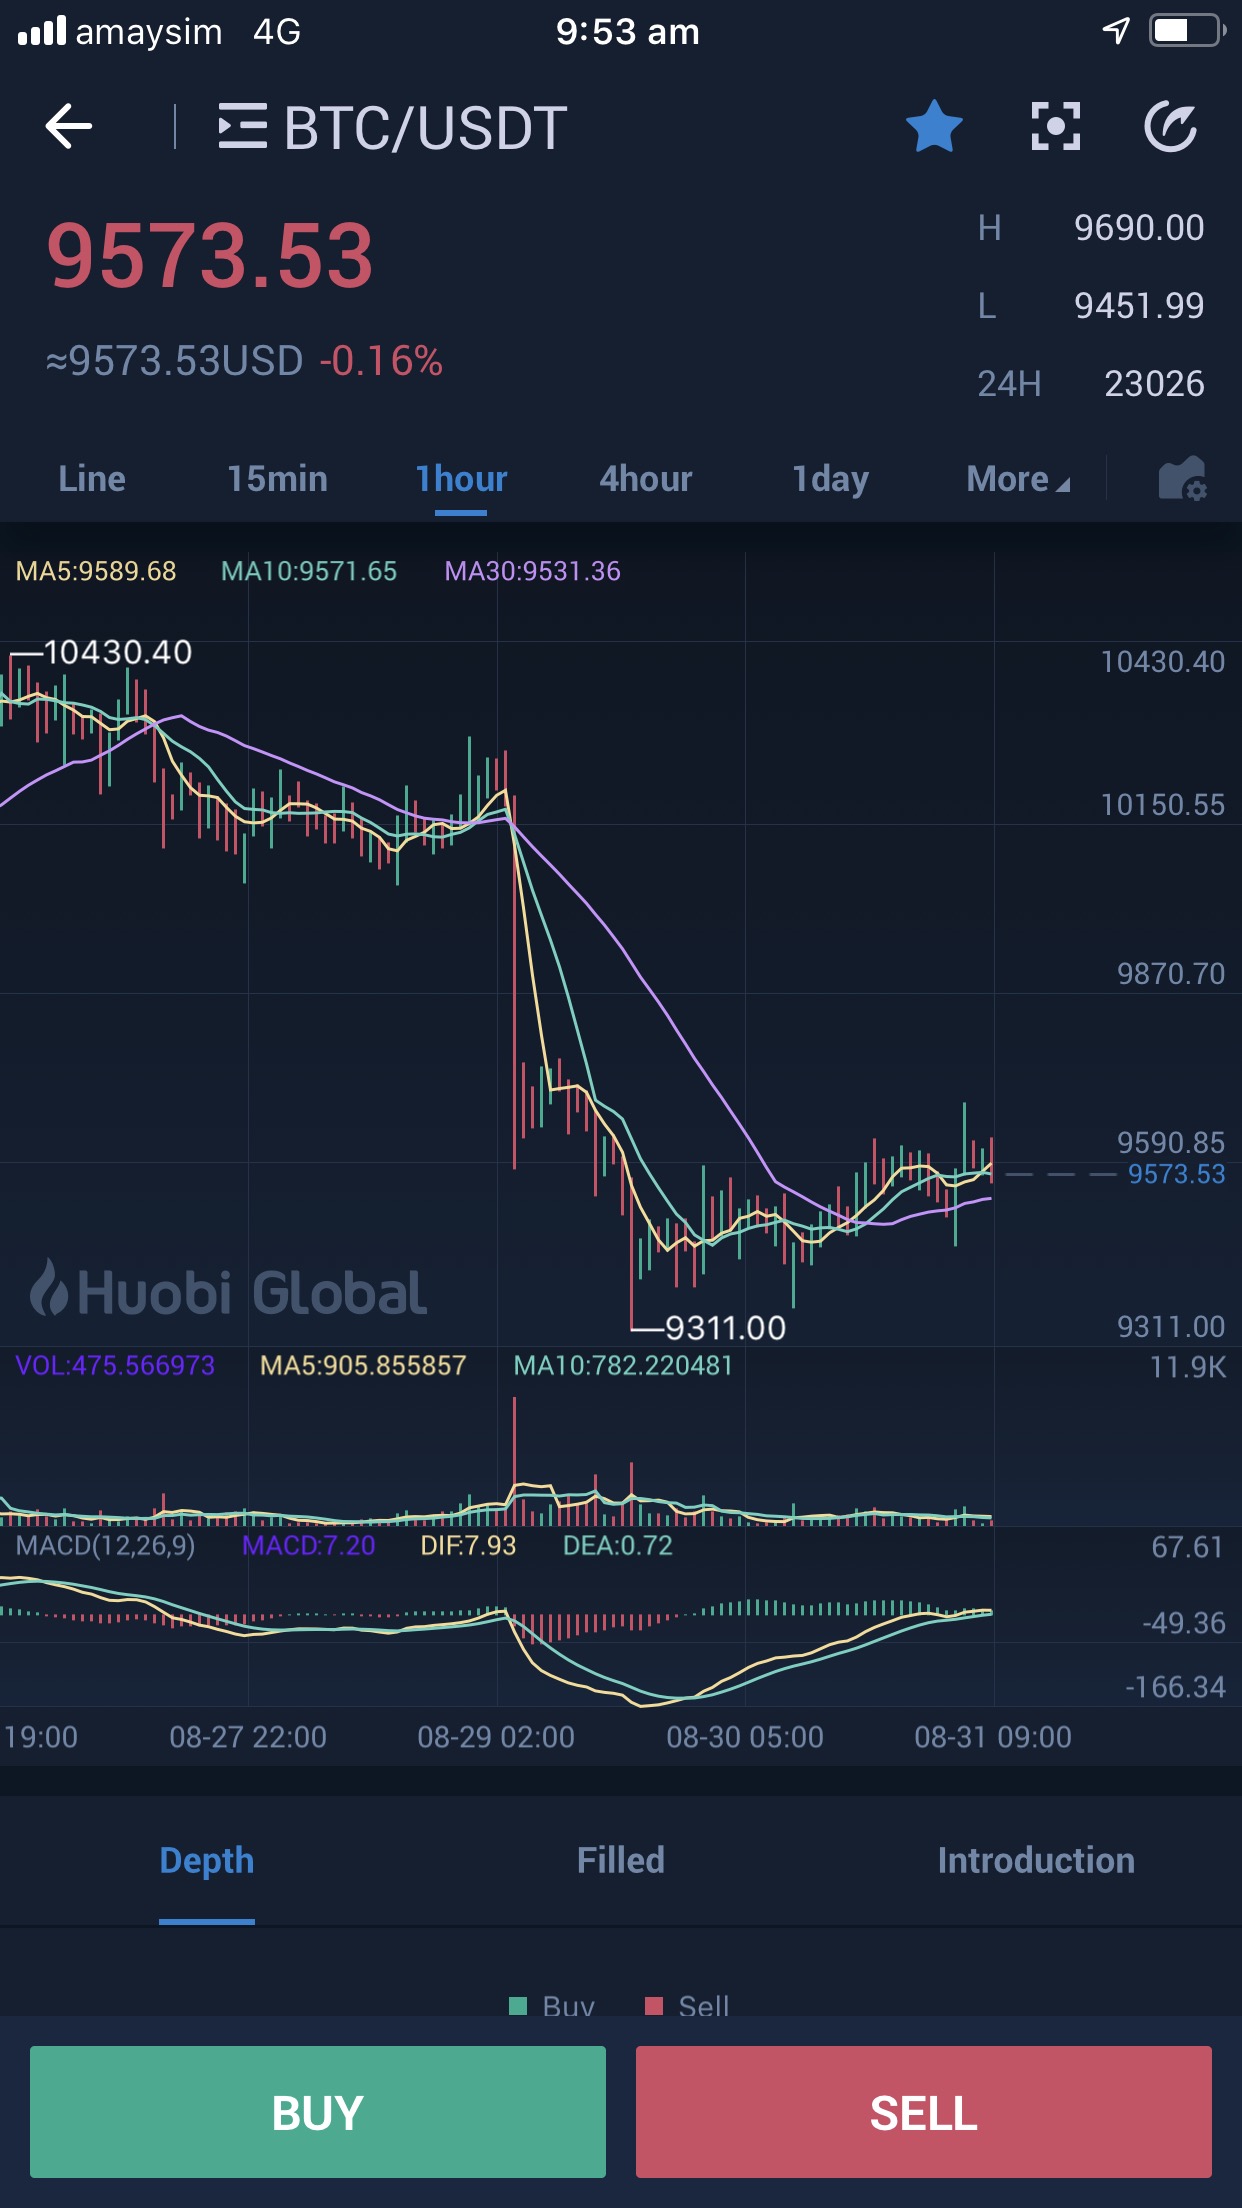Viewport: 1242px width, 2208px height.
Task: Open fullscreen chart view icon
Action: pos(1055,127)
